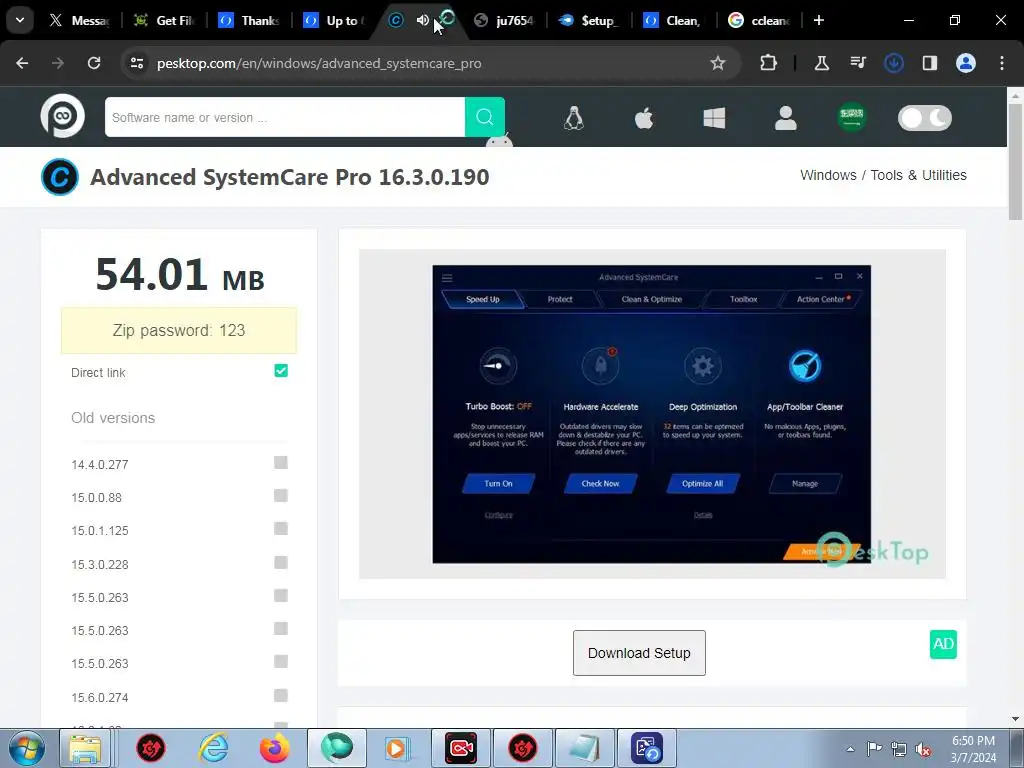Open the browser extensions puzzle icon
This screenshot has height=768, width=1024.
click(769, 63)
